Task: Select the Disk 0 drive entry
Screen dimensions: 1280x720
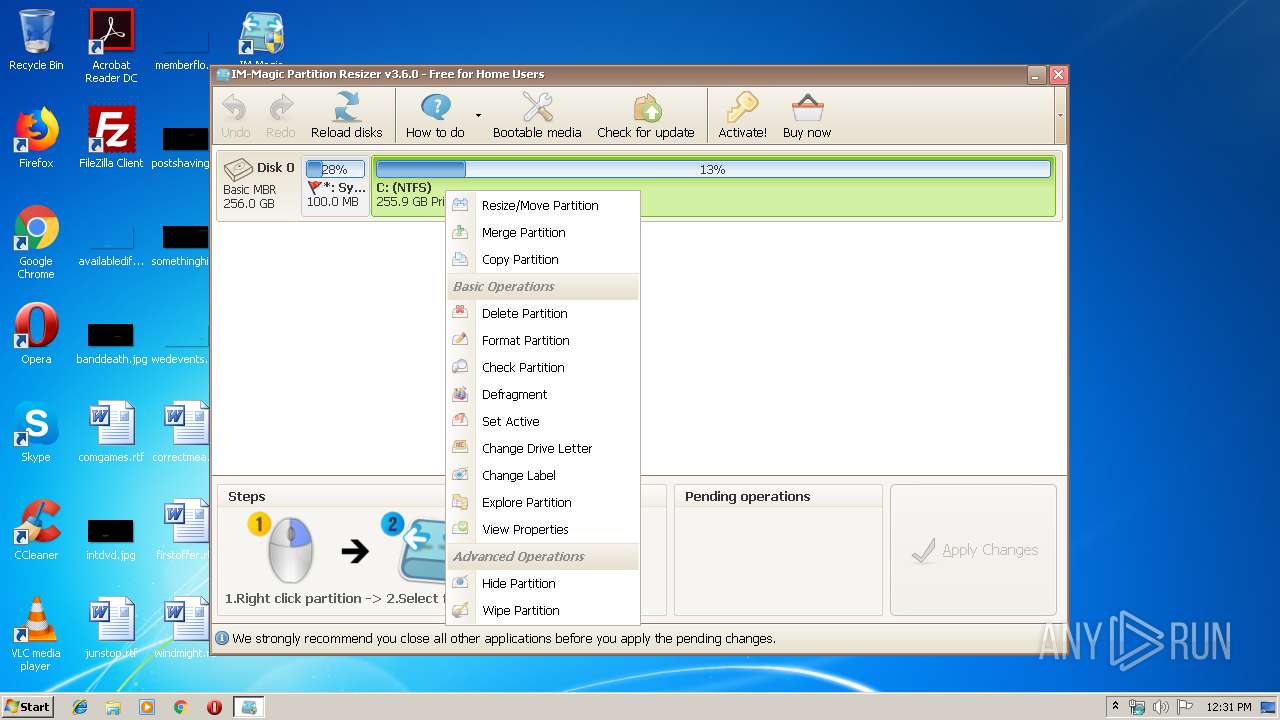Action: coord(259,185)
